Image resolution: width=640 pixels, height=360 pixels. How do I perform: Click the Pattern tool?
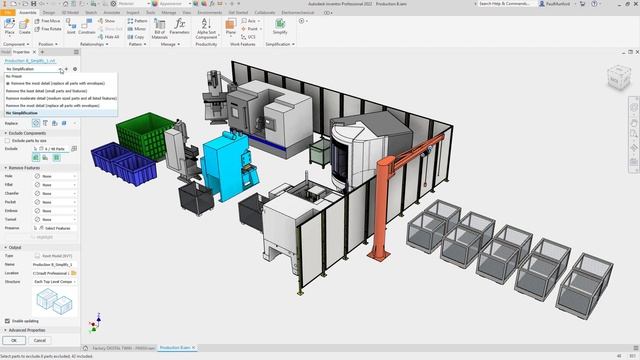138,21
